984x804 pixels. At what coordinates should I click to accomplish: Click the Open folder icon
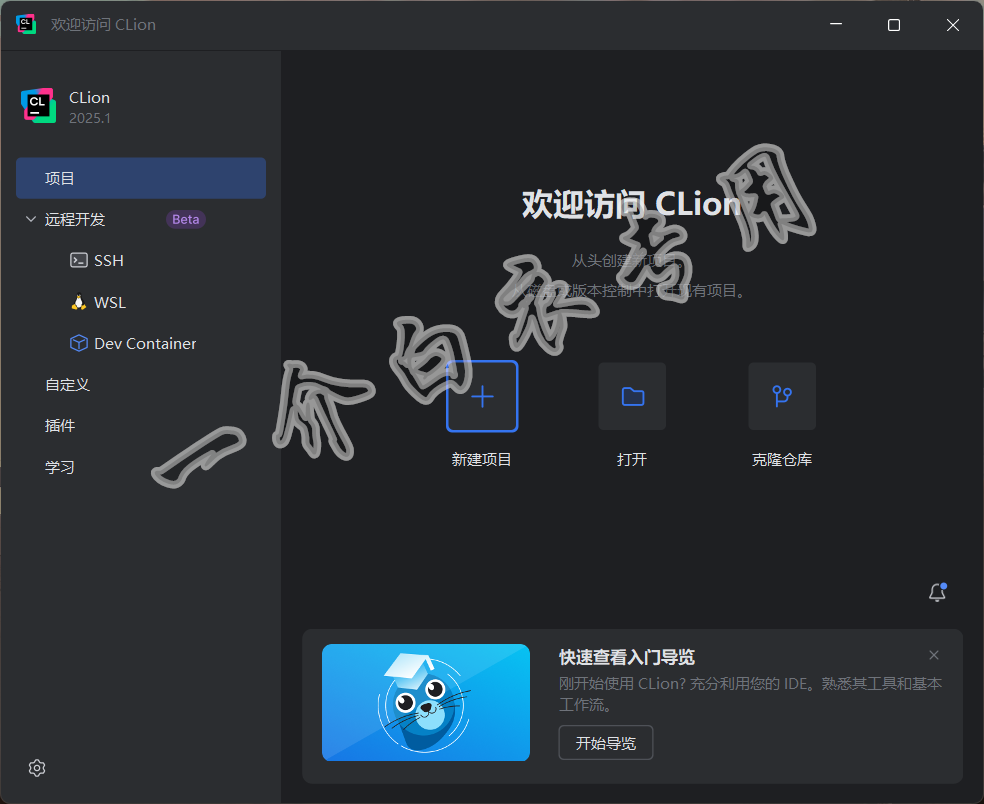(632, 396)
